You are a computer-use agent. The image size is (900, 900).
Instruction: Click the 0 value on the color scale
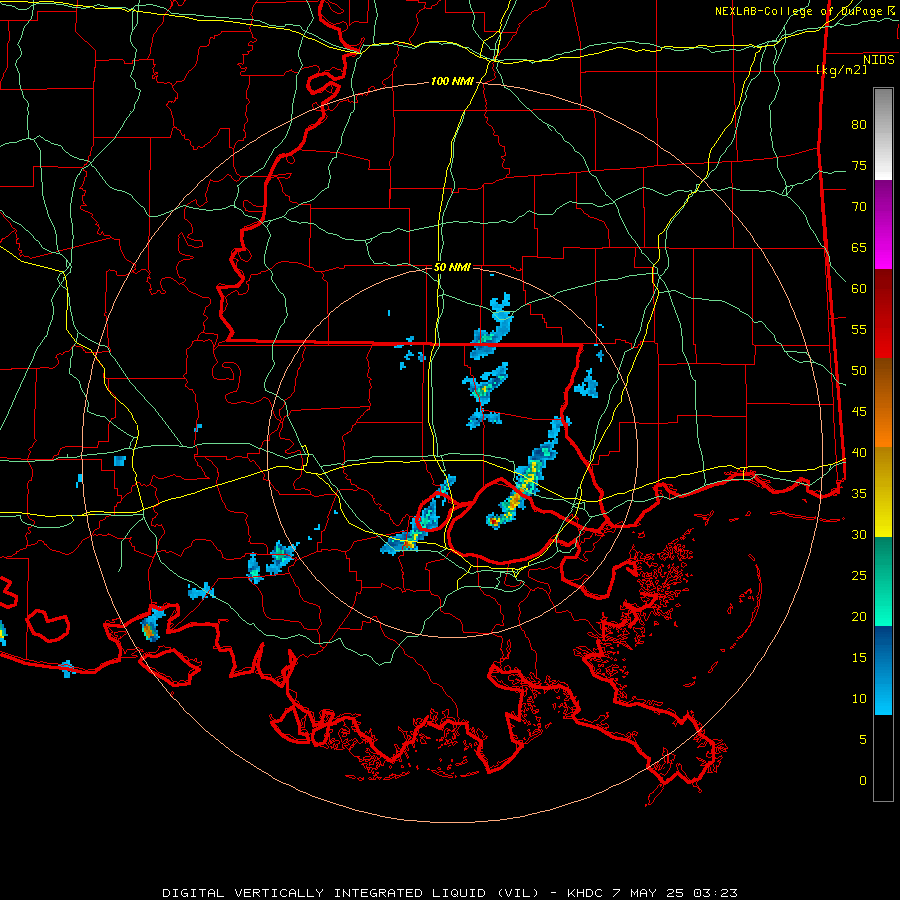click(x=863, y=781)
